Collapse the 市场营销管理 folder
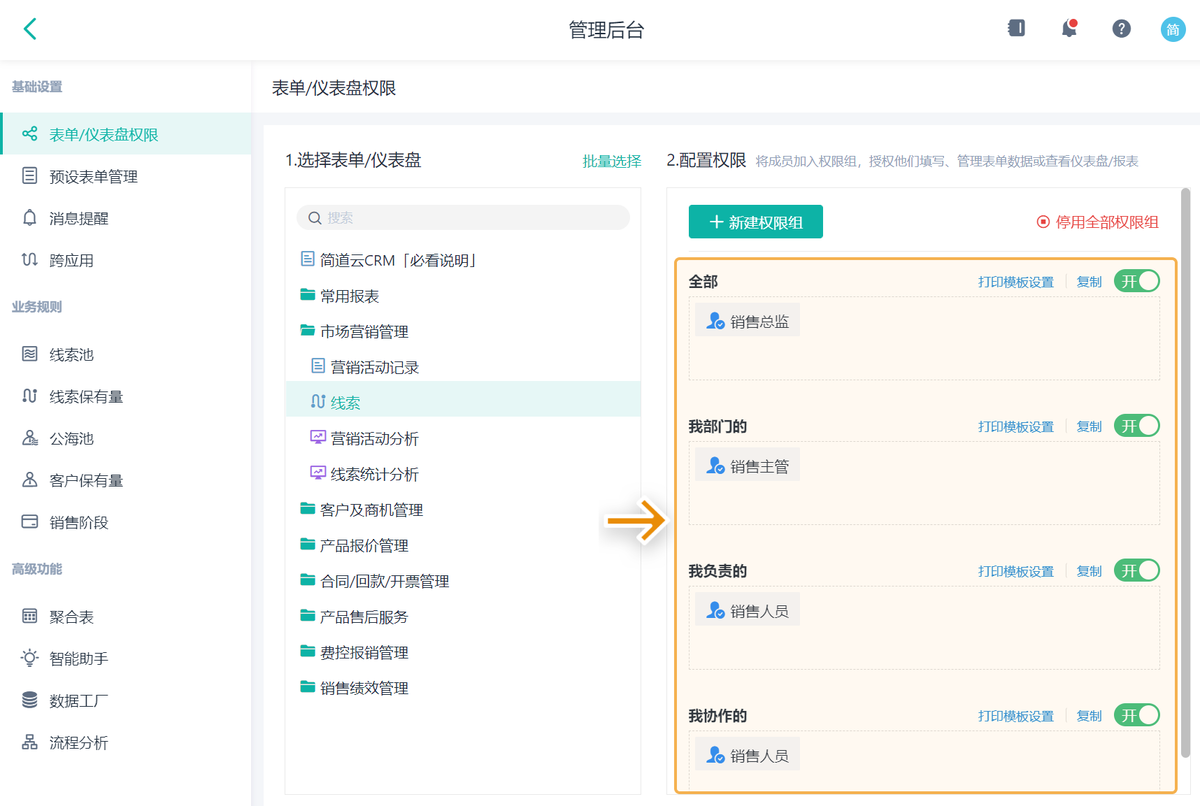Screen dimensions: 1200x806 point(364,332)
